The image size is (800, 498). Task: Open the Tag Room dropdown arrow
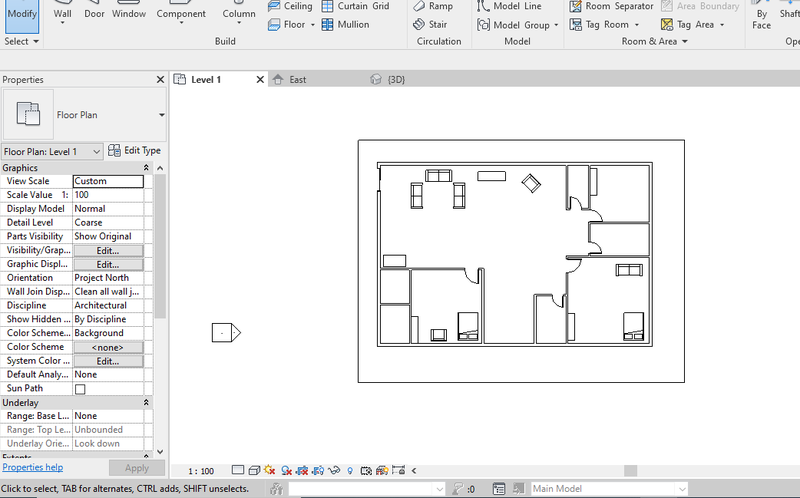click(637, 24)
